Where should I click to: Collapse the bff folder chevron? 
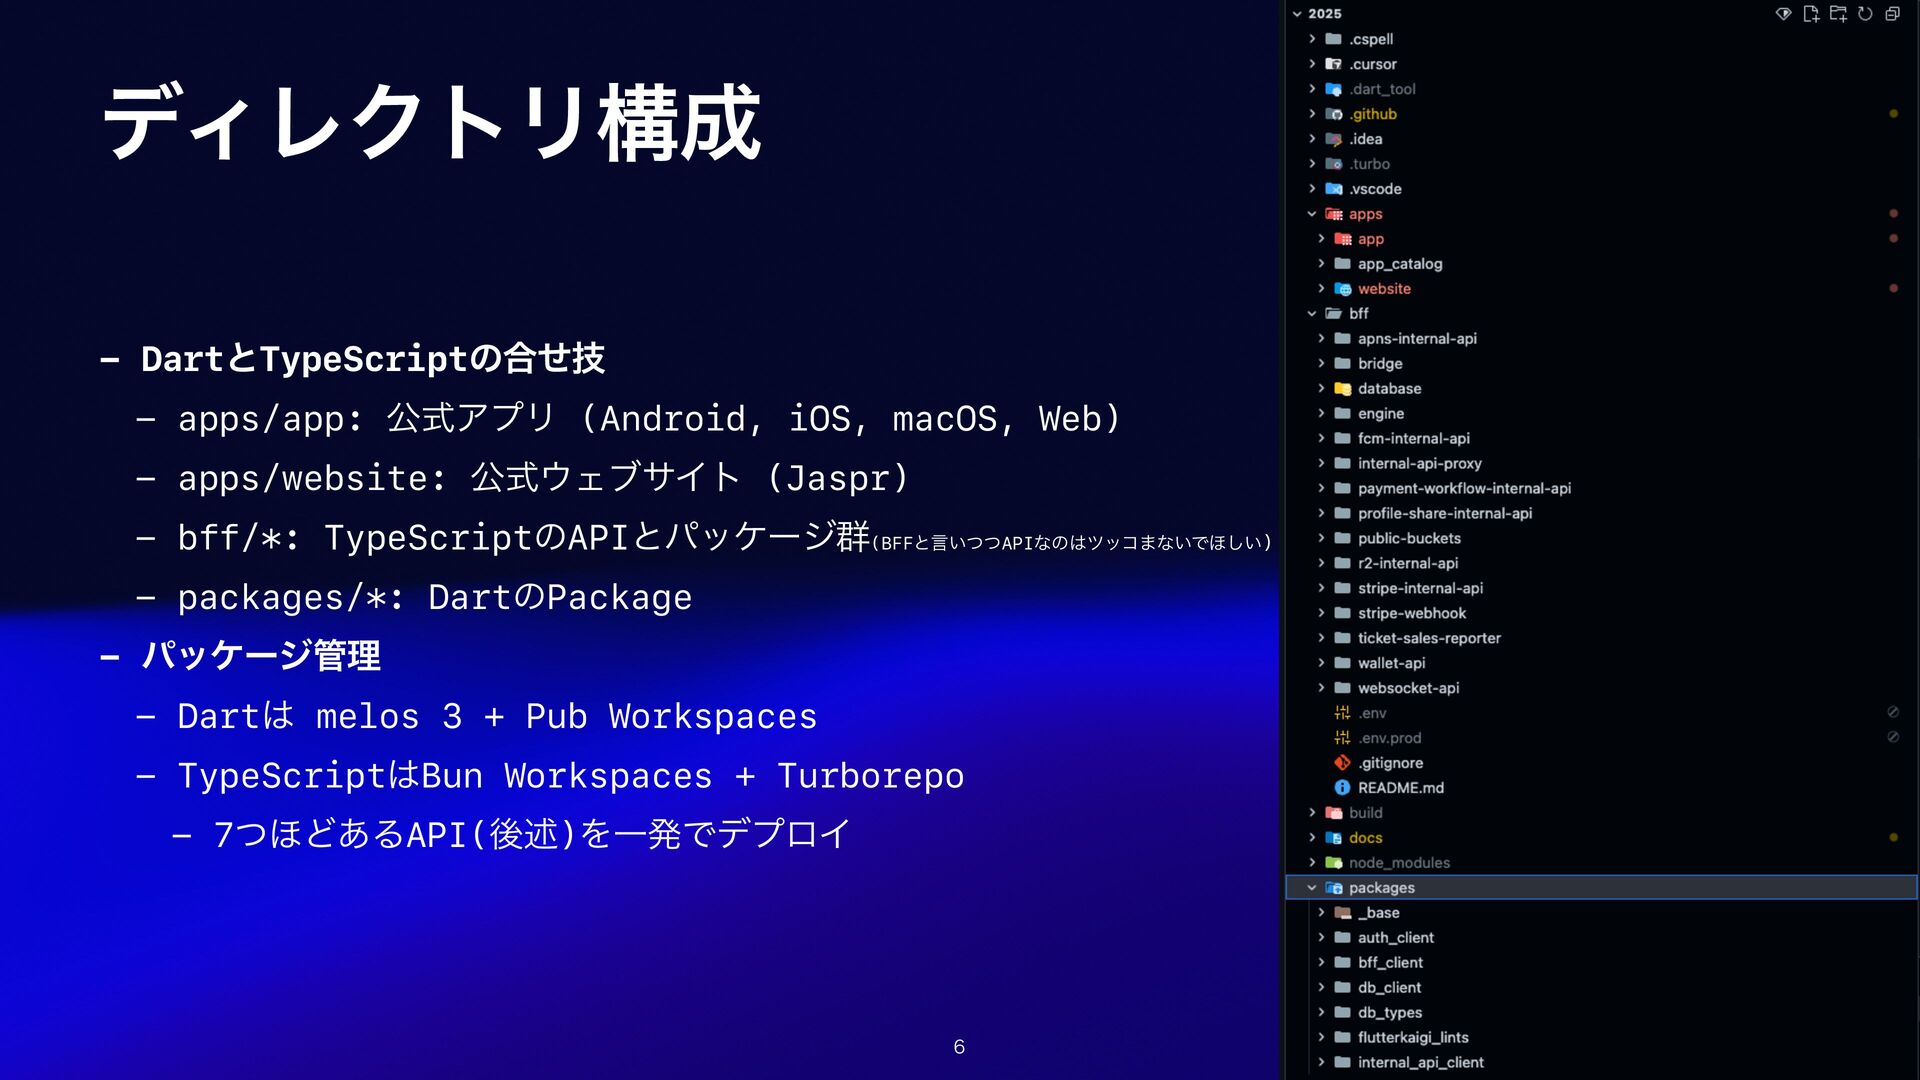1312,314
